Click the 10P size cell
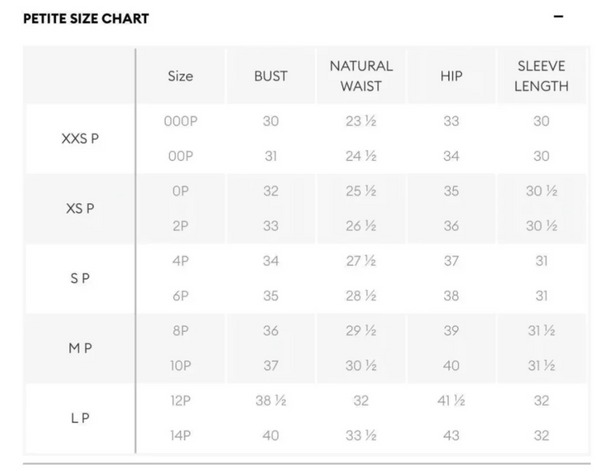 tap(181, 366)
